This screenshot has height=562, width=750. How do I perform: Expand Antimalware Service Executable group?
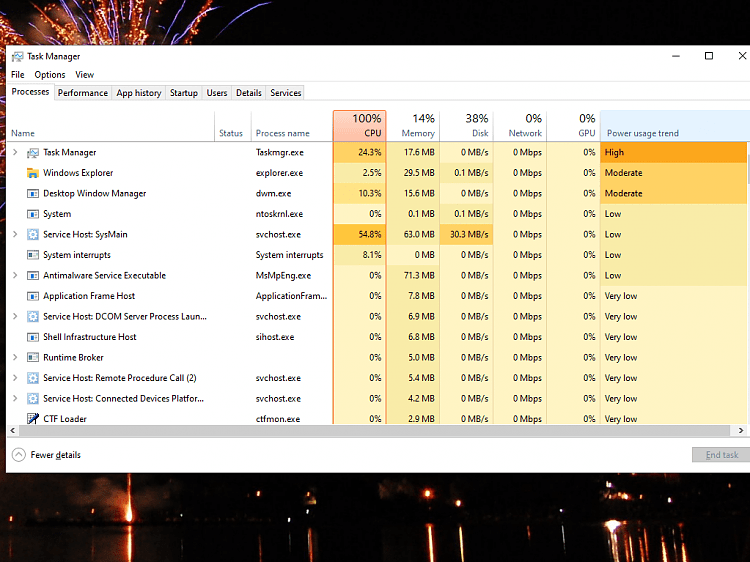click(15, 275)
